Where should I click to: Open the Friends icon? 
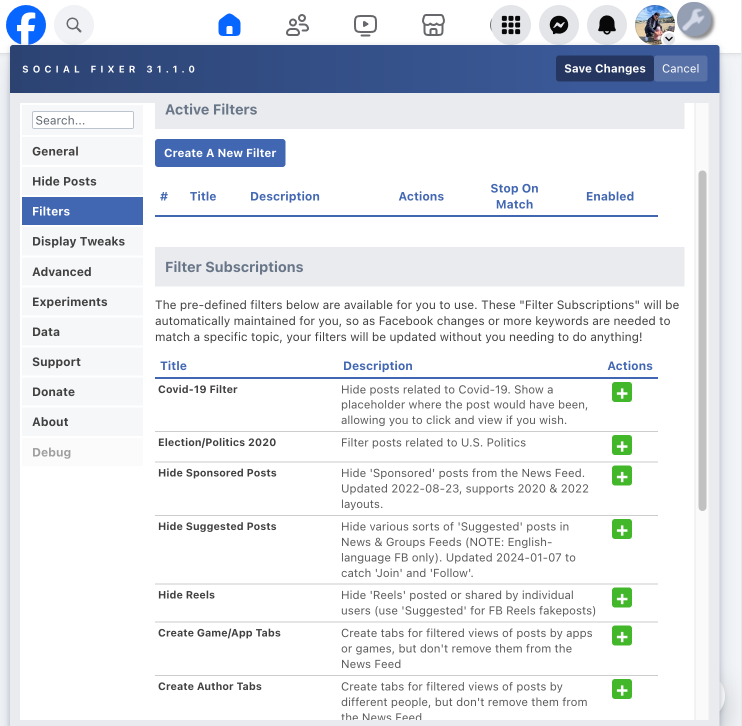297,25
